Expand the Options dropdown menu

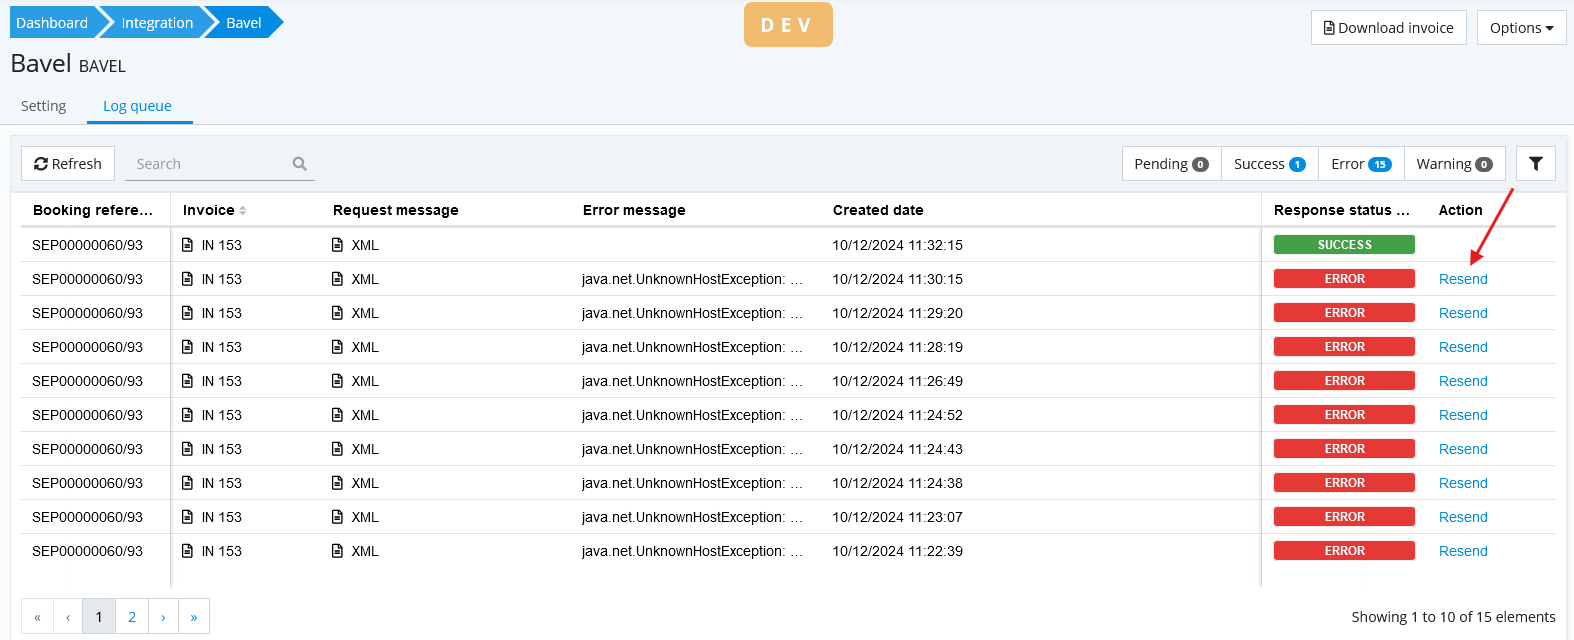pyautogui.click(x=1521, y=28)
